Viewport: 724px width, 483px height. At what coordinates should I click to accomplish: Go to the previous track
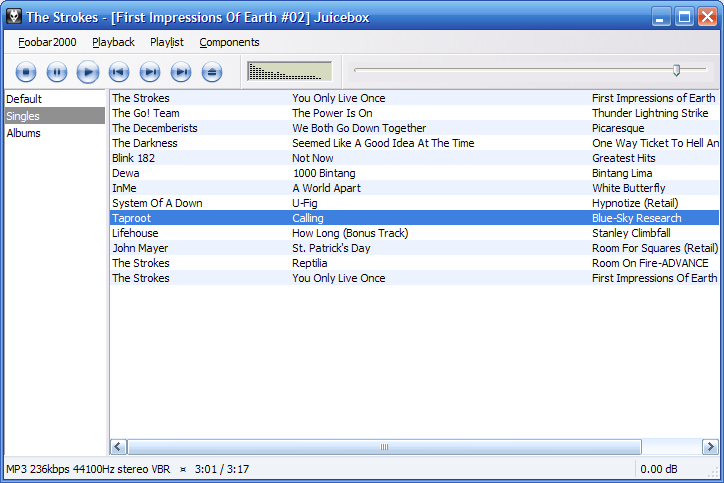[x=119, y=71]
